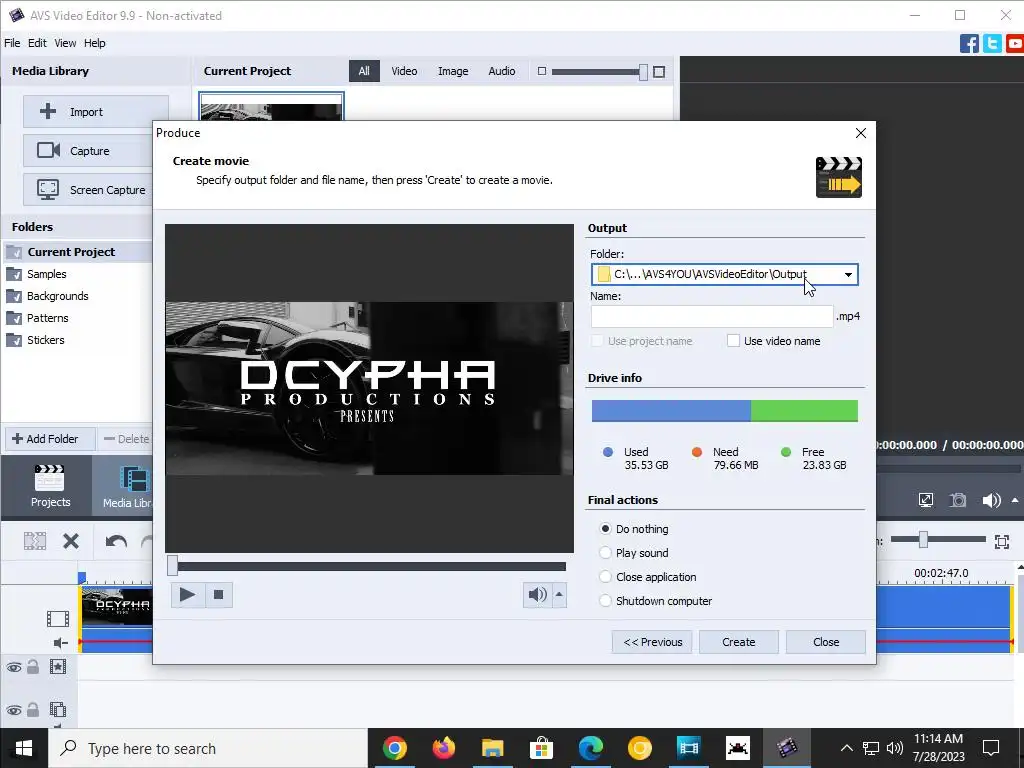
Task: Switch to the Video filter tab
Action: coord(404,71)
